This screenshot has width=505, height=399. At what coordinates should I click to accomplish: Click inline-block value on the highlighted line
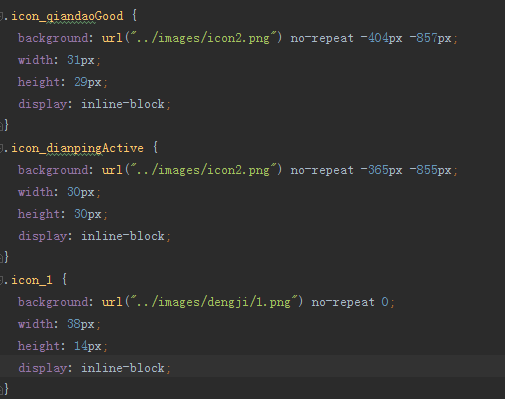coord(123,368)
